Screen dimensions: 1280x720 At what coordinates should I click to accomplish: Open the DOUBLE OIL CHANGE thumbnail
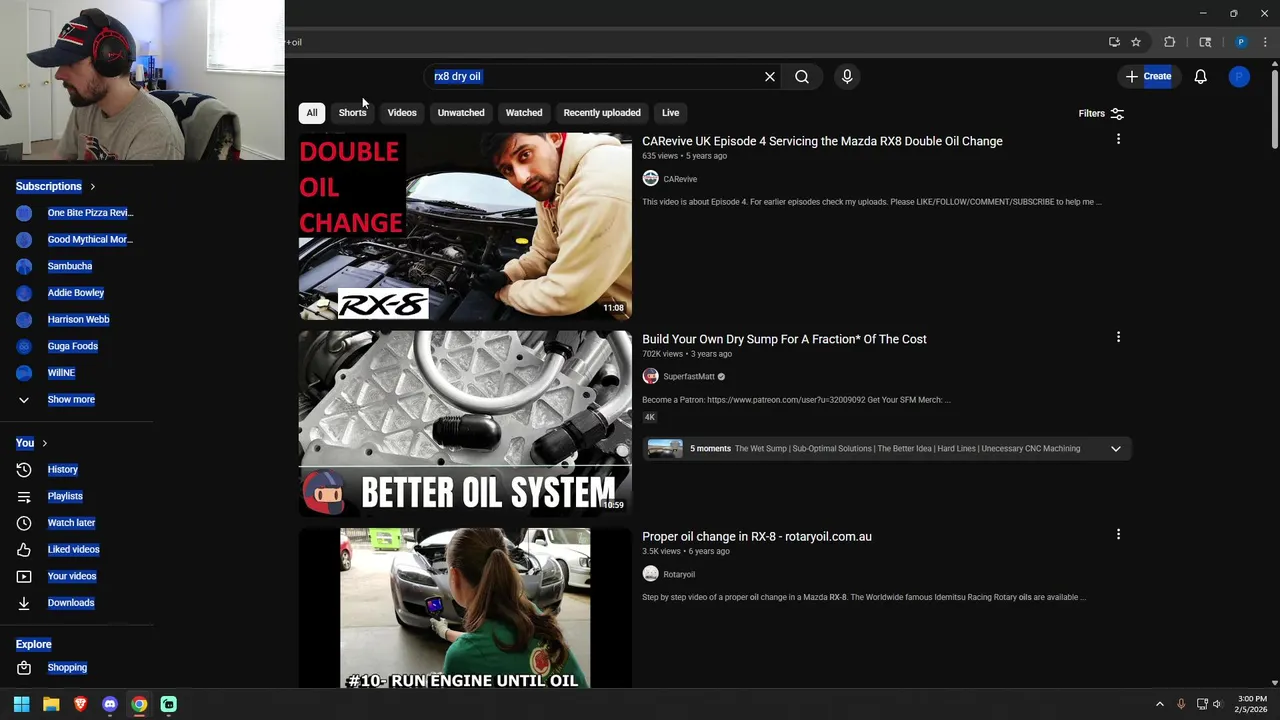coord(465,227)
